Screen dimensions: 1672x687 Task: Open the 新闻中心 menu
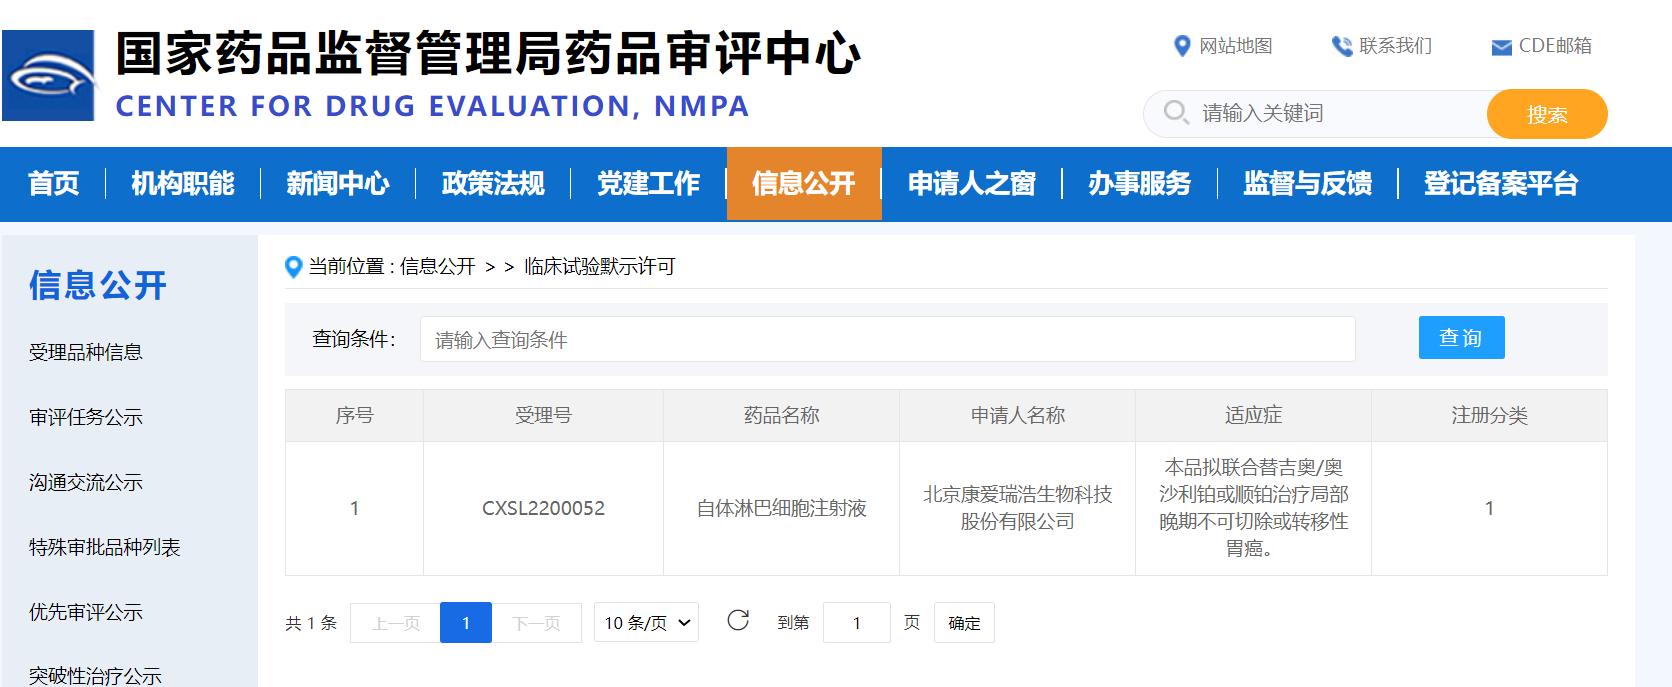coord(338,183)
